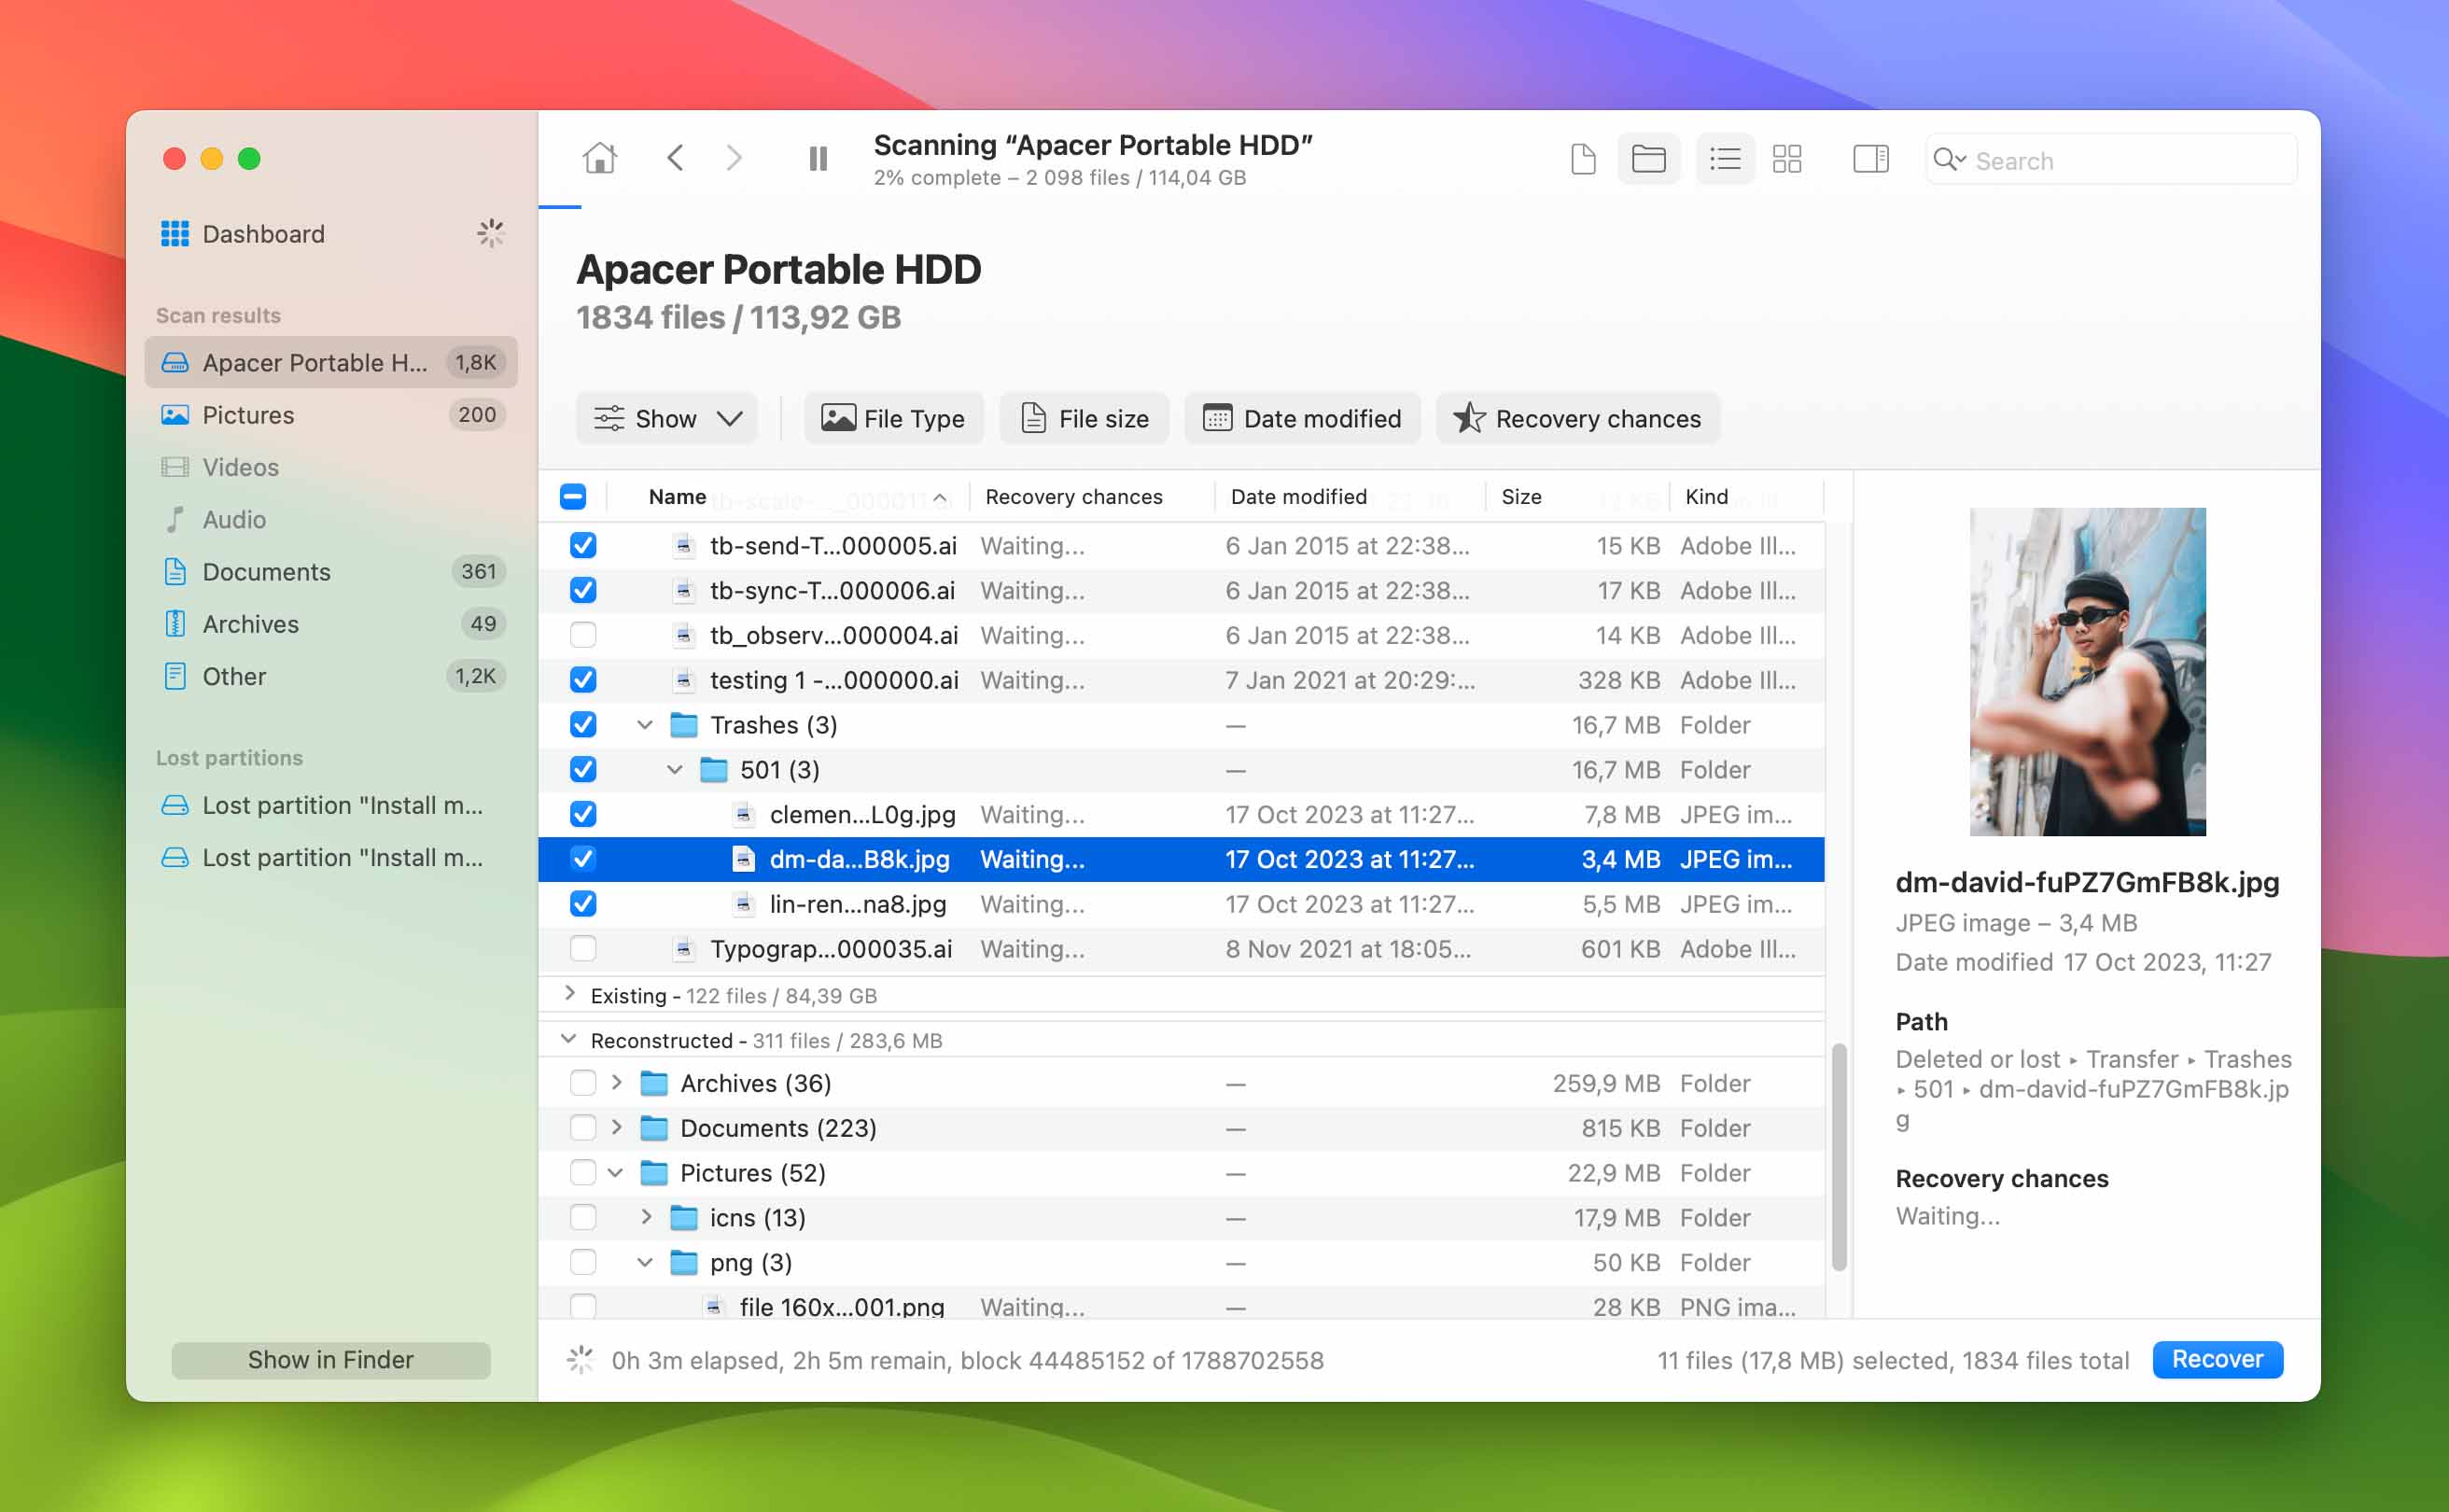The height and width of the screenshot is (1512, 2449).
Task: Select the lin-ren...na8.jpg file icon
Action: click(x=743, y=904)
